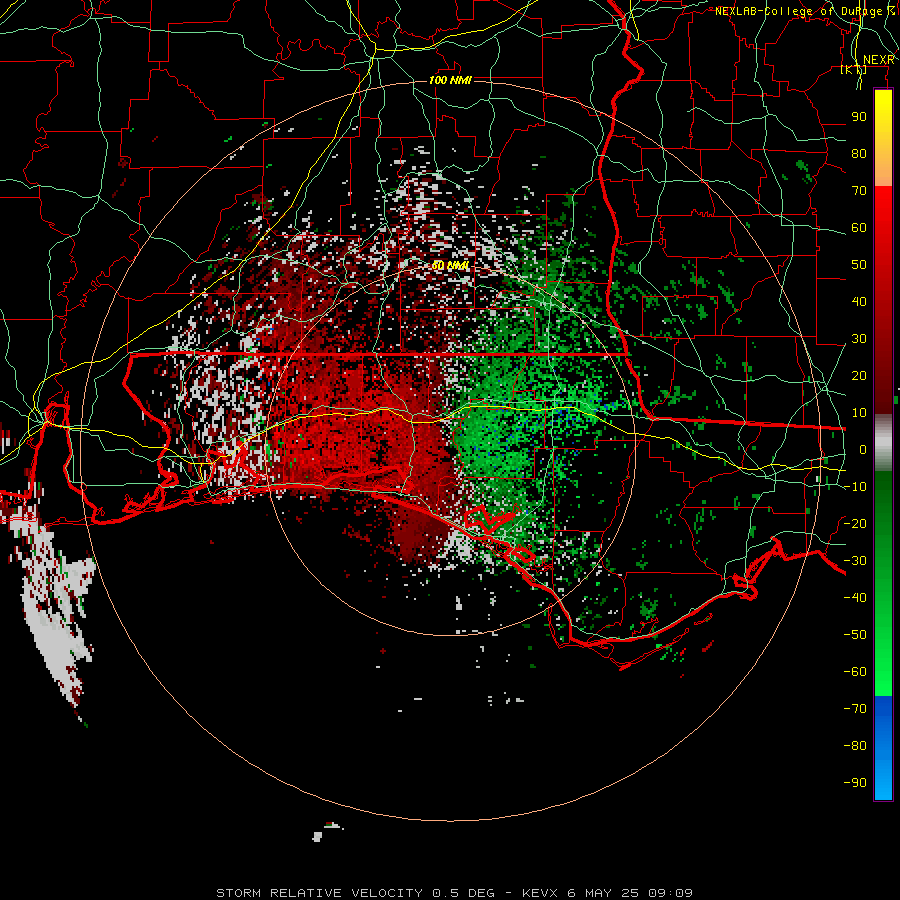Click the "50 NMI" range ring label

(451, 266)
